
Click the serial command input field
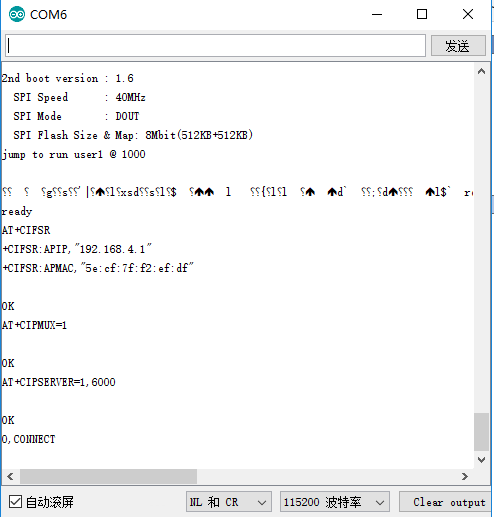(x=215, y=45)
